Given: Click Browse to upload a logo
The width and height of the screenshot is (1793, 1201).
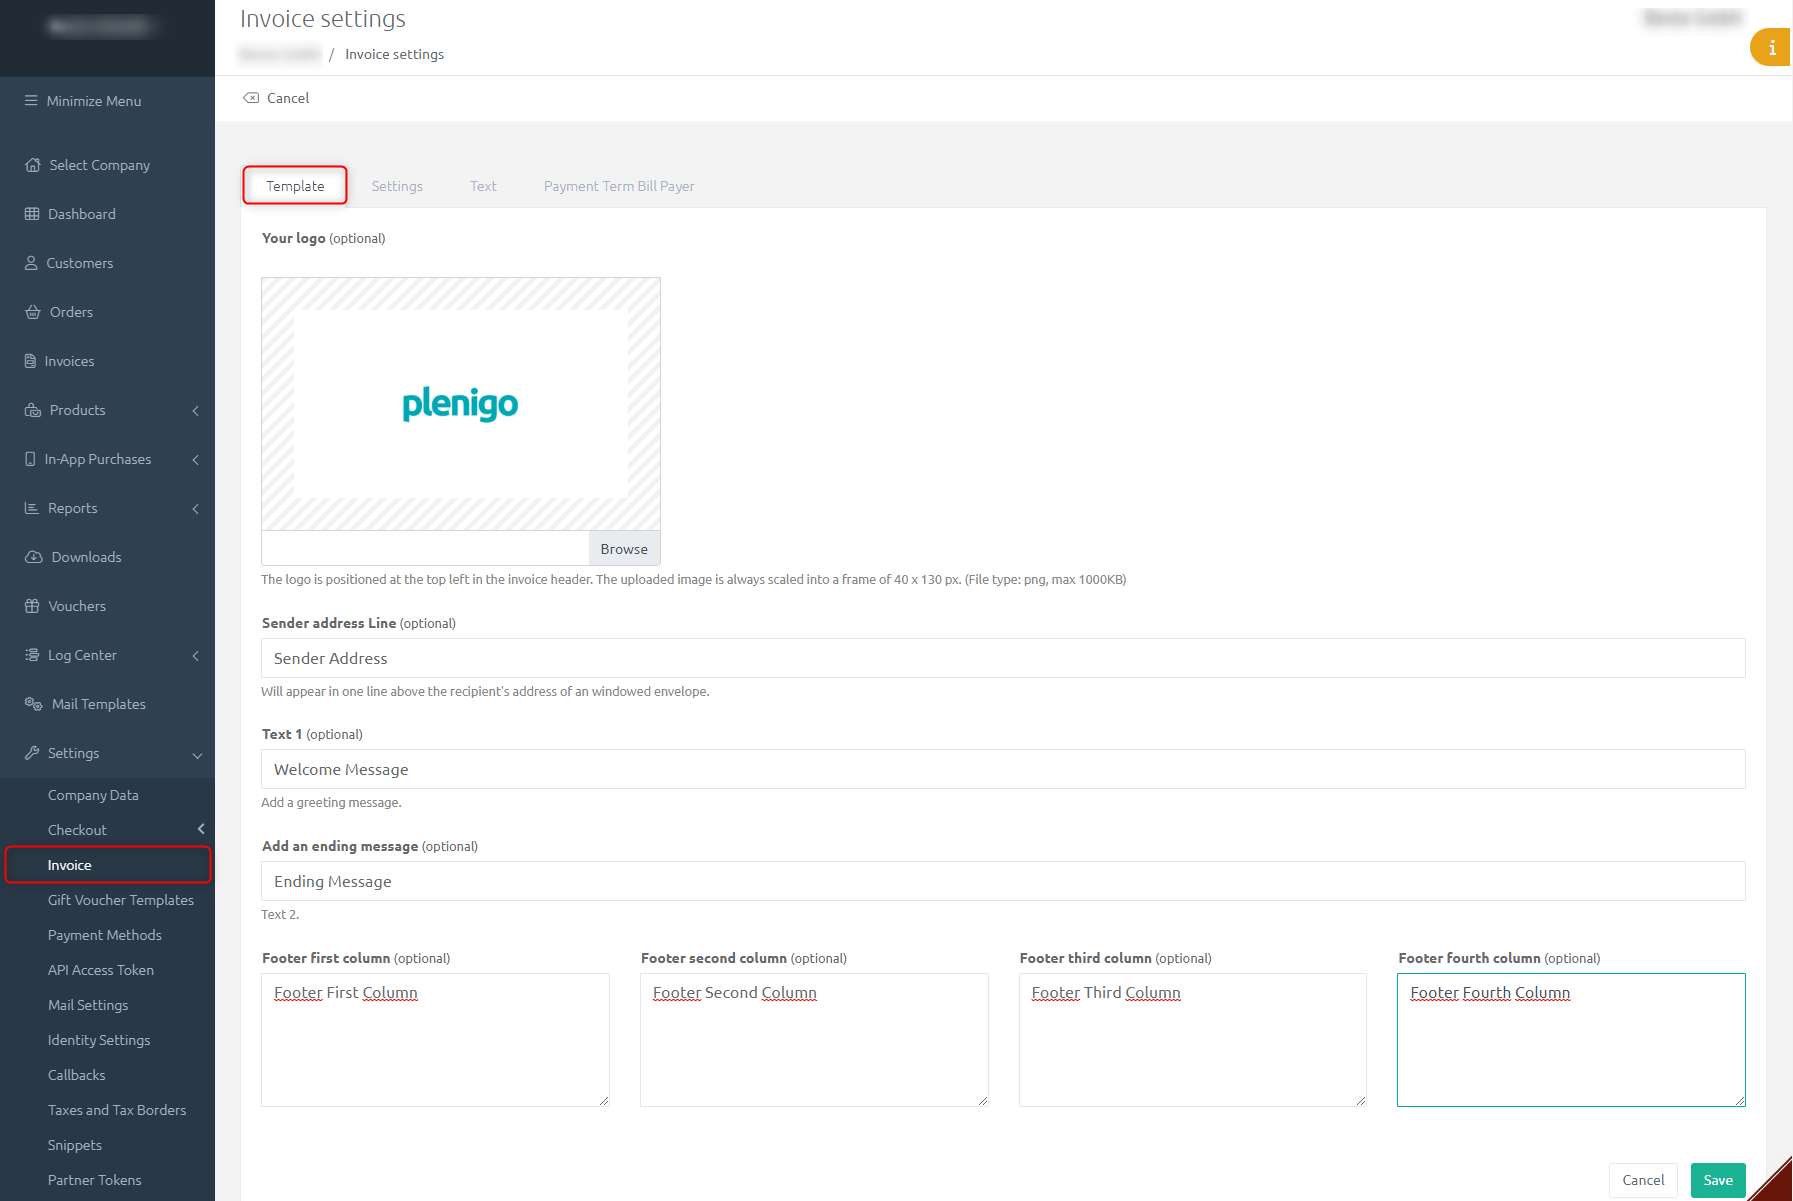Looking at the screenshot, I should (624, 549).
